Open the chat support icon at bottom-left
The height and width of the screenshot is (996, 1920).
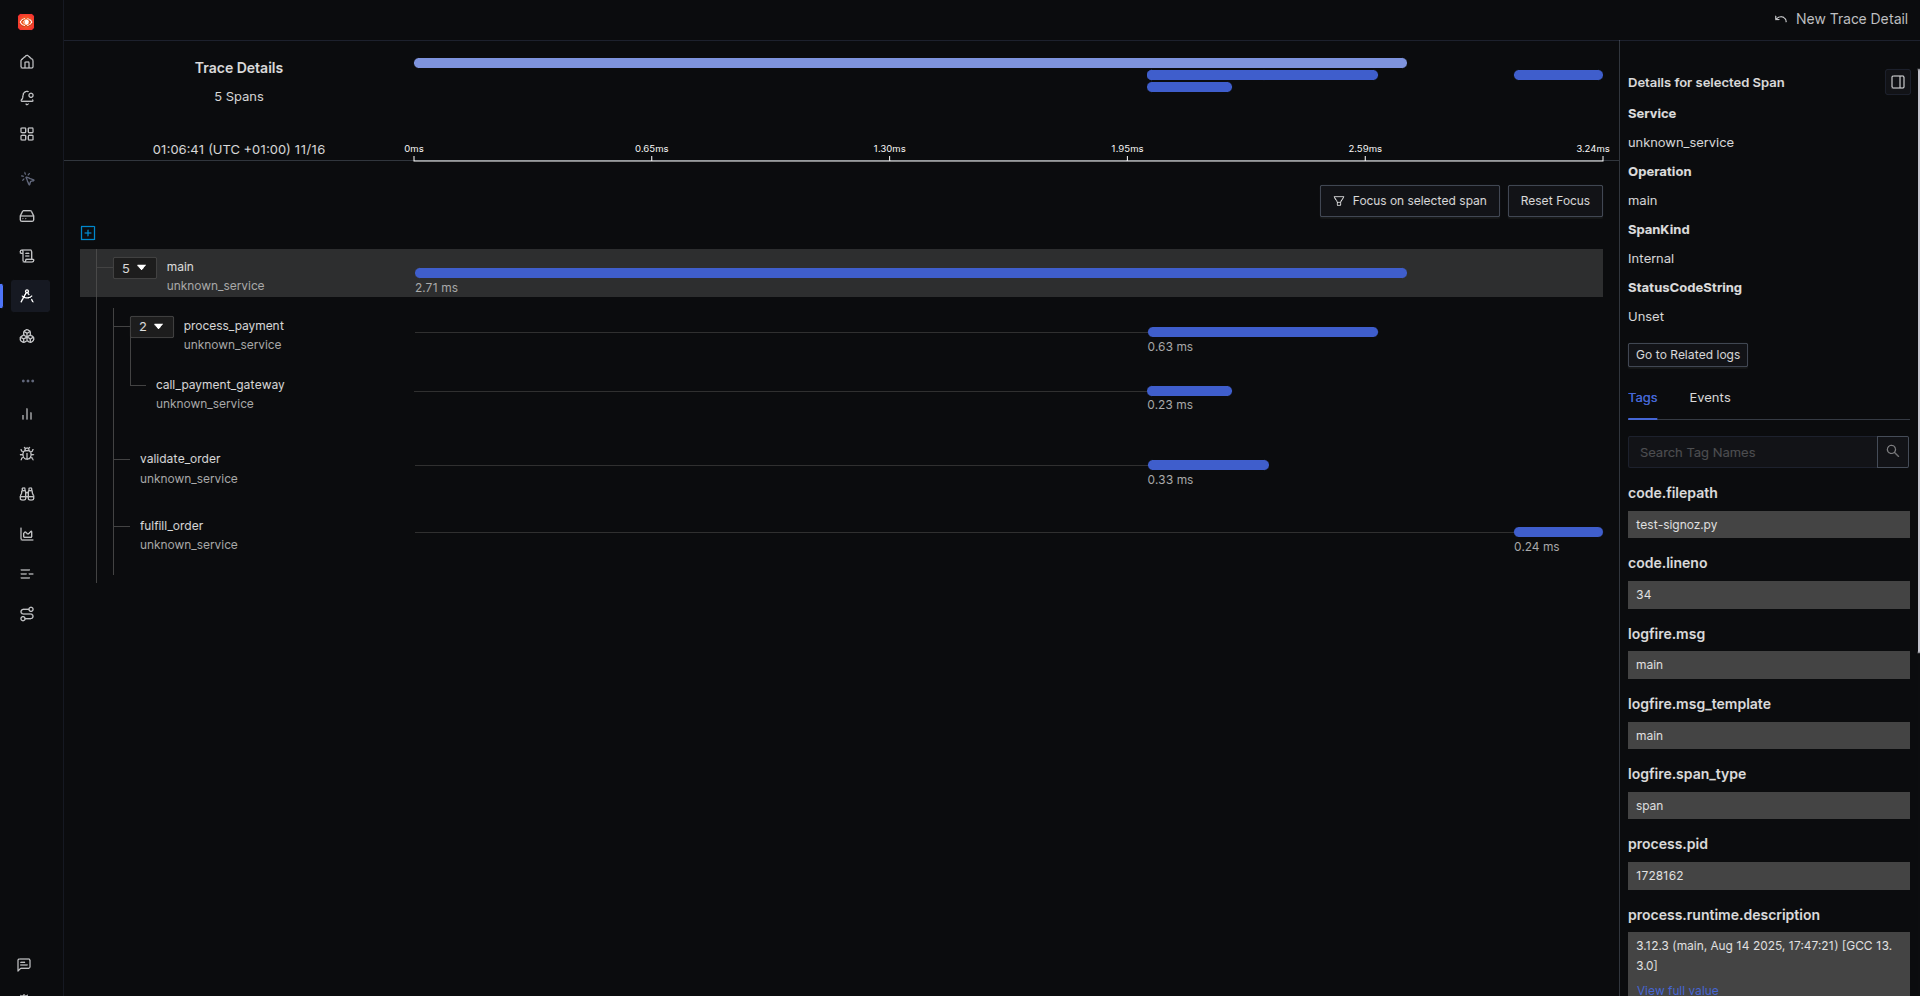(x=24, y=965)
